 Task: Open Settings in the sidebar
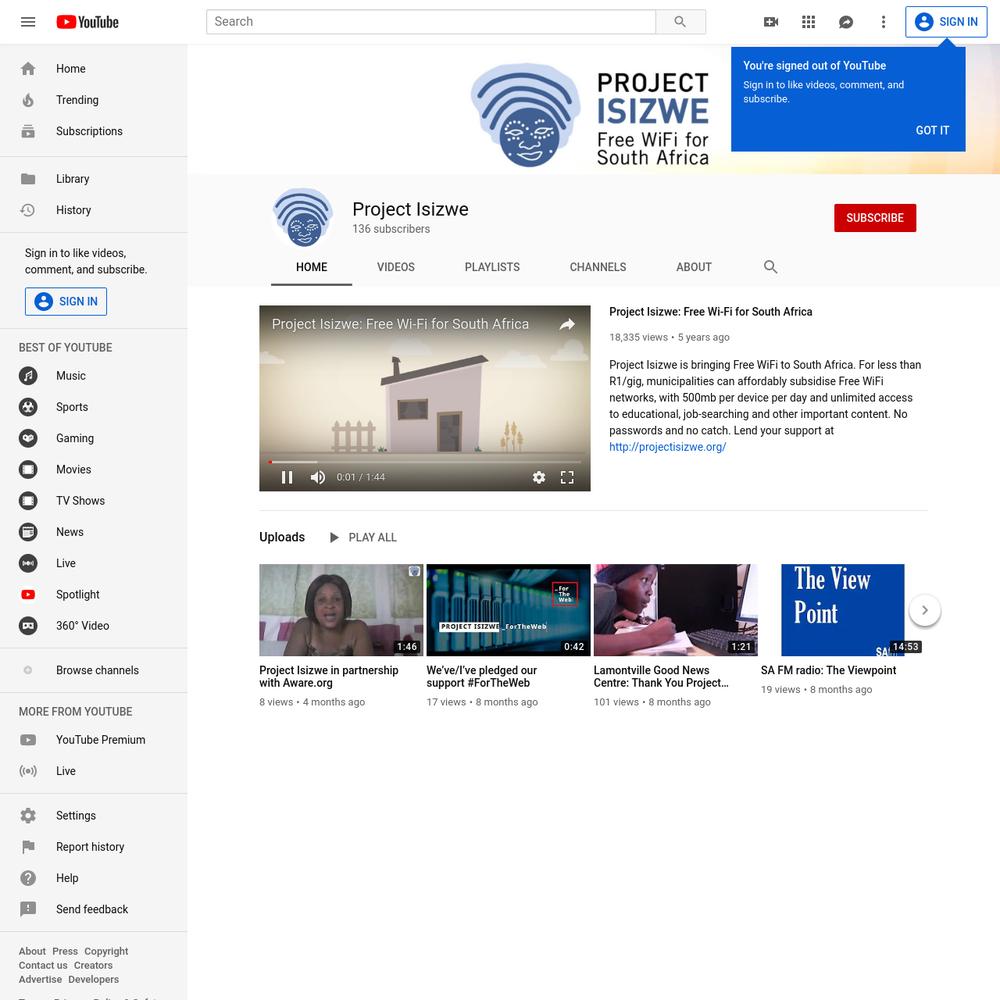click(x=94, y=816)
